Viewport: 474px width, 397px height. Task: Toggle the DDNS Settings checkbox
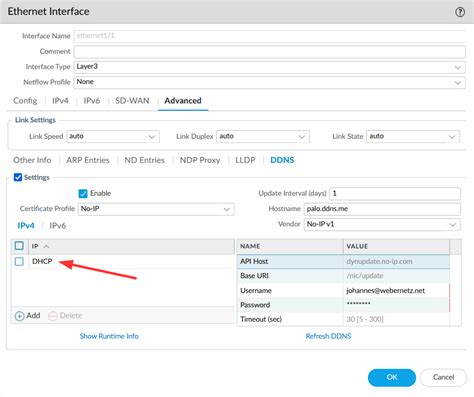tap(18, 177)
